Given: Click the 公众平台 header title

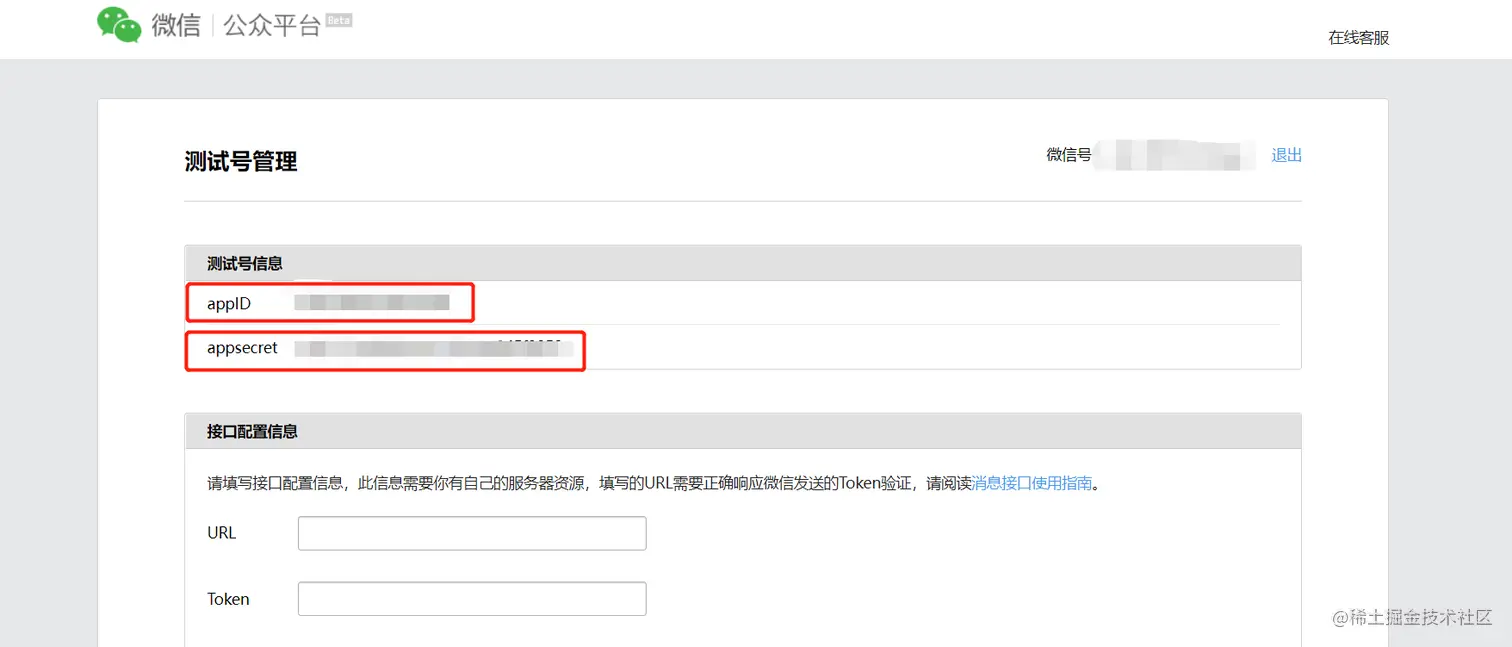Looking at the screenshot, I should coord(272,25).
